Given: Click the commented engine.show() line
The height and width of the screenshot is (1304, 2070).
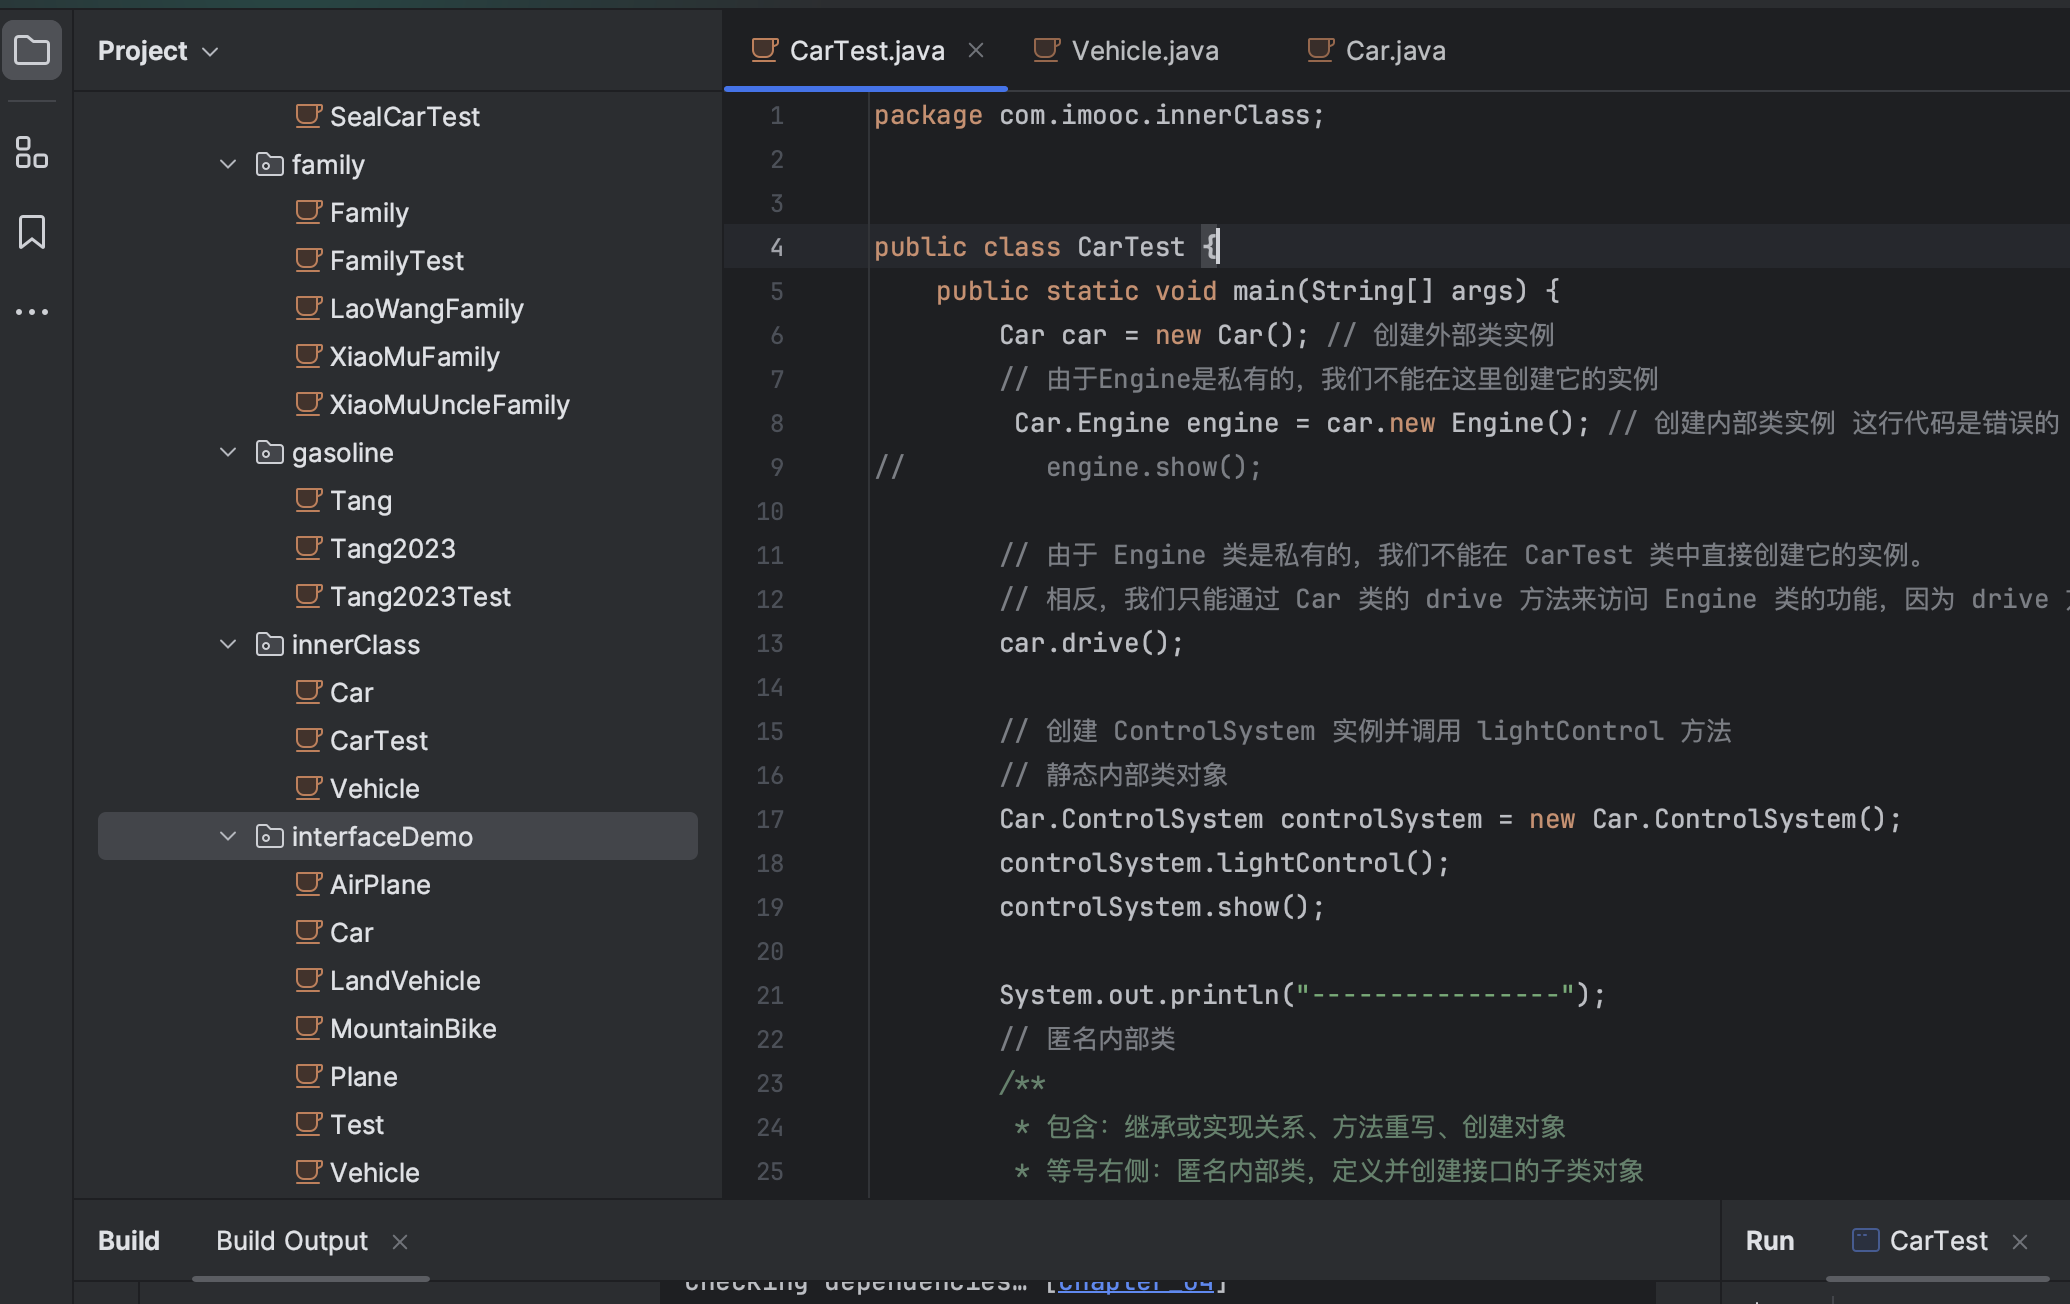Looking at the screenshot, I should coord(1154,467).
